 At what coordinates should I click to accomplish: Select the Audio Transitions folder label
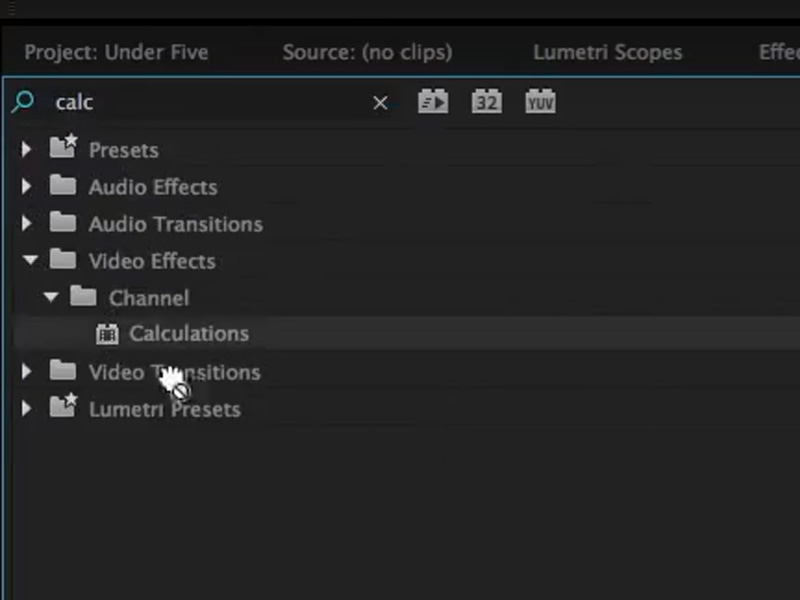pyautogui.click(x=176, y=224)
